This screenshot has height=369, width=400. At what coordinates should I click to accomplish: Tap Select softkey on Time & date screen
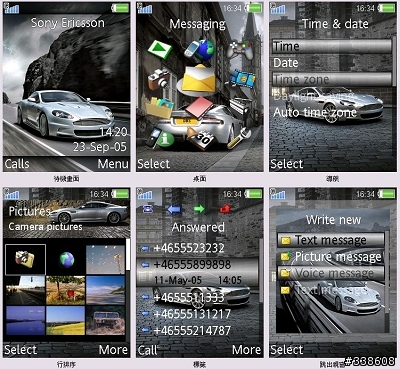pos(287,164)
